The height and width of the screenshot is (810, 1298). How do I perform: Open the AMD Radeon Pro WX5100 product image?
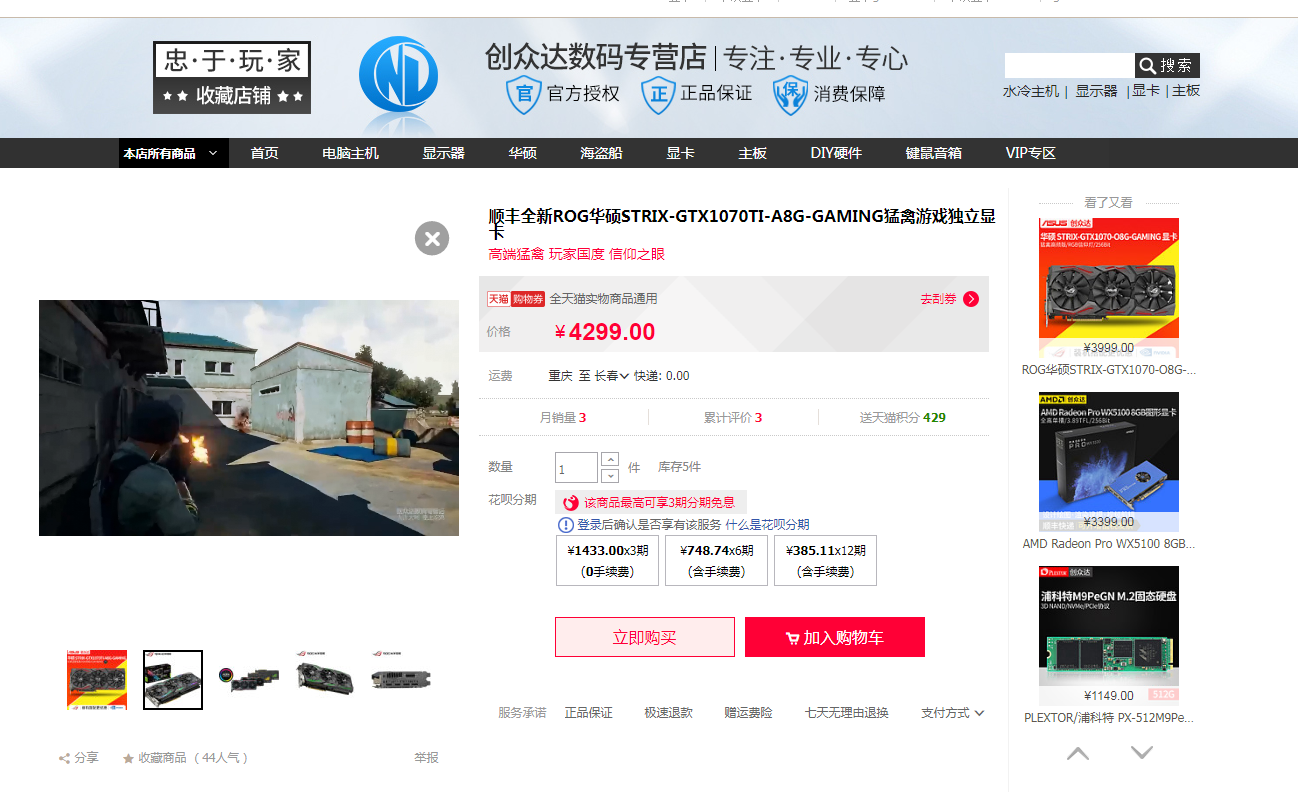[1109, 462]
